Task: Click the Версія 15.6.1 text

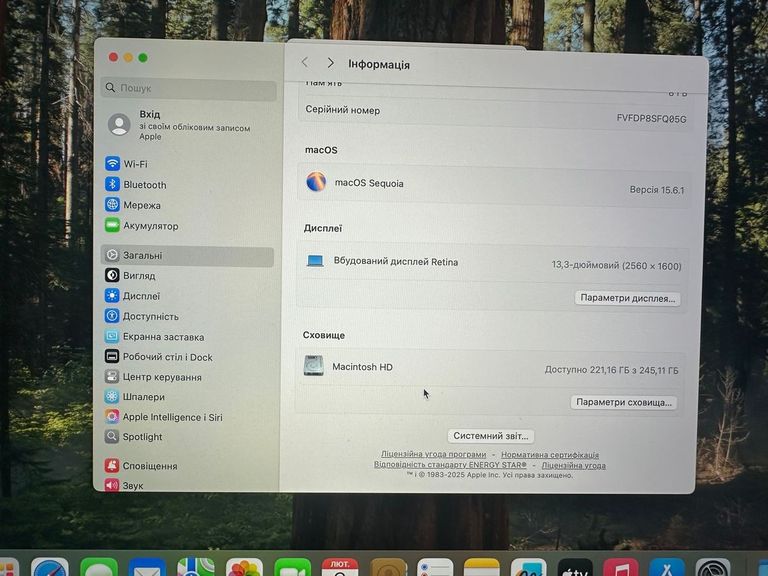Action: [x=657, y=190]
